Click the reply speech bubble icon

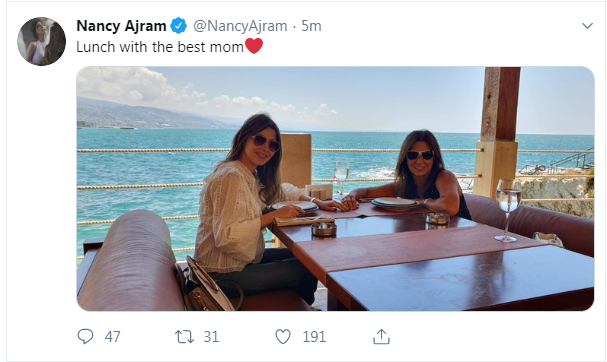click(85, 336)
